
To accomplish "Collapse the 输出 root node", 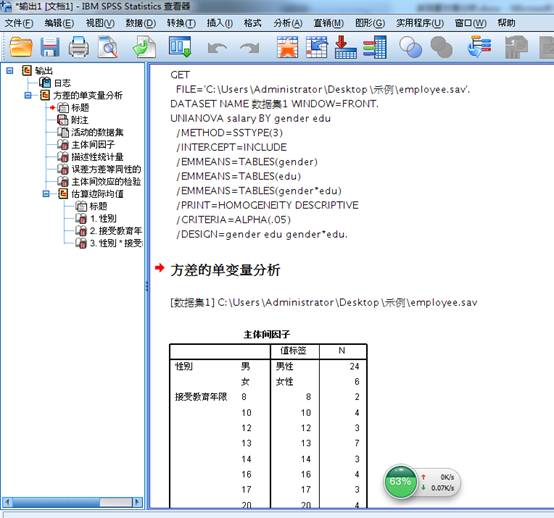I will pyautogui.click(x=10, y=71).
